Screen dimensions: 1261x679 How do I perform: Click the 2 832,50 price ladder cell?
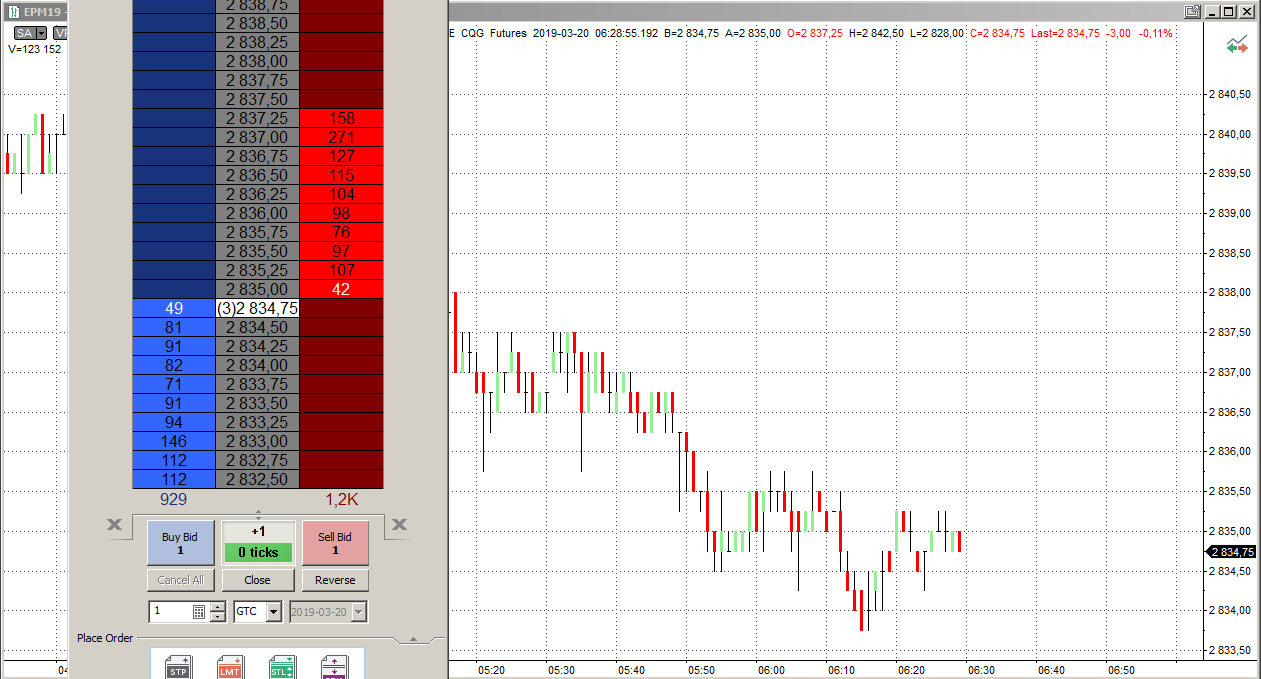click(x=258, y=479)
